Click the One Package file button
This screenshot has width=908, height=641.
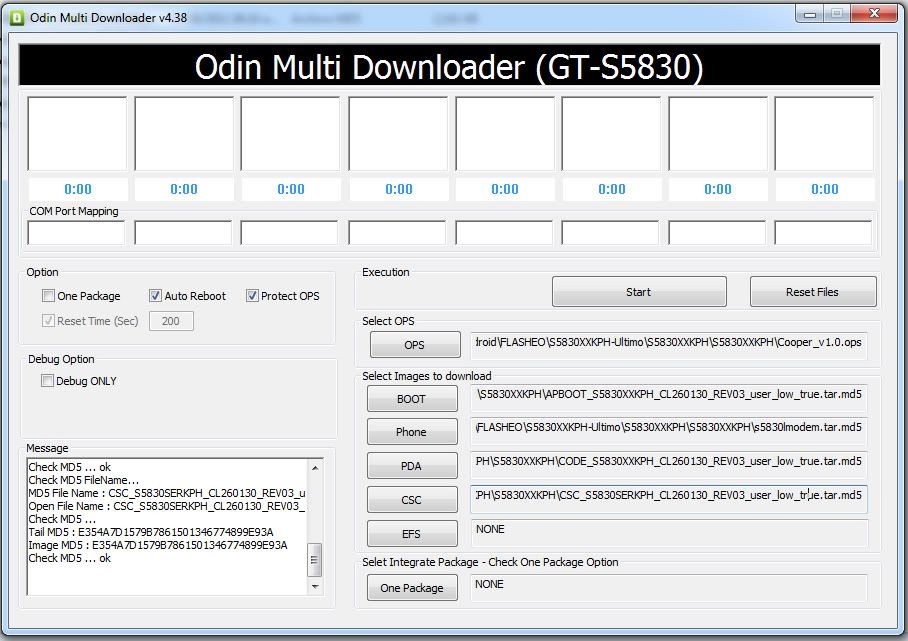[412, 588]
